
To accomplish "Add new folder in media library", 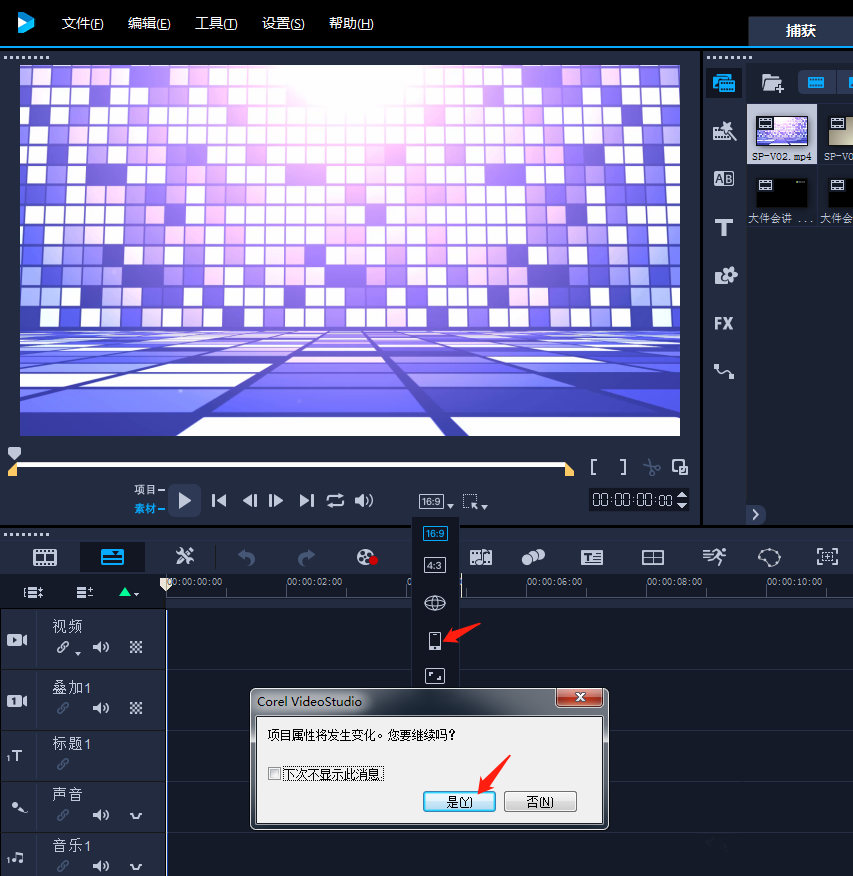I will 771,83.
